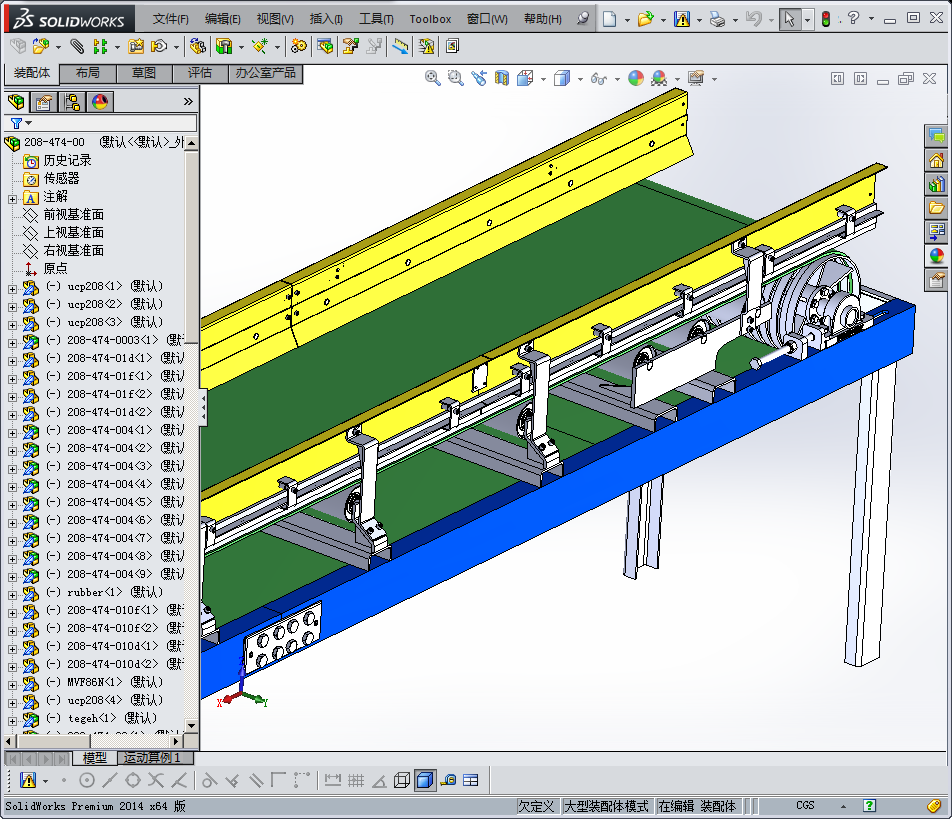Toggle the shaded cube display button
This screenshot has width=952, height=819.
[x=424, y=780]
